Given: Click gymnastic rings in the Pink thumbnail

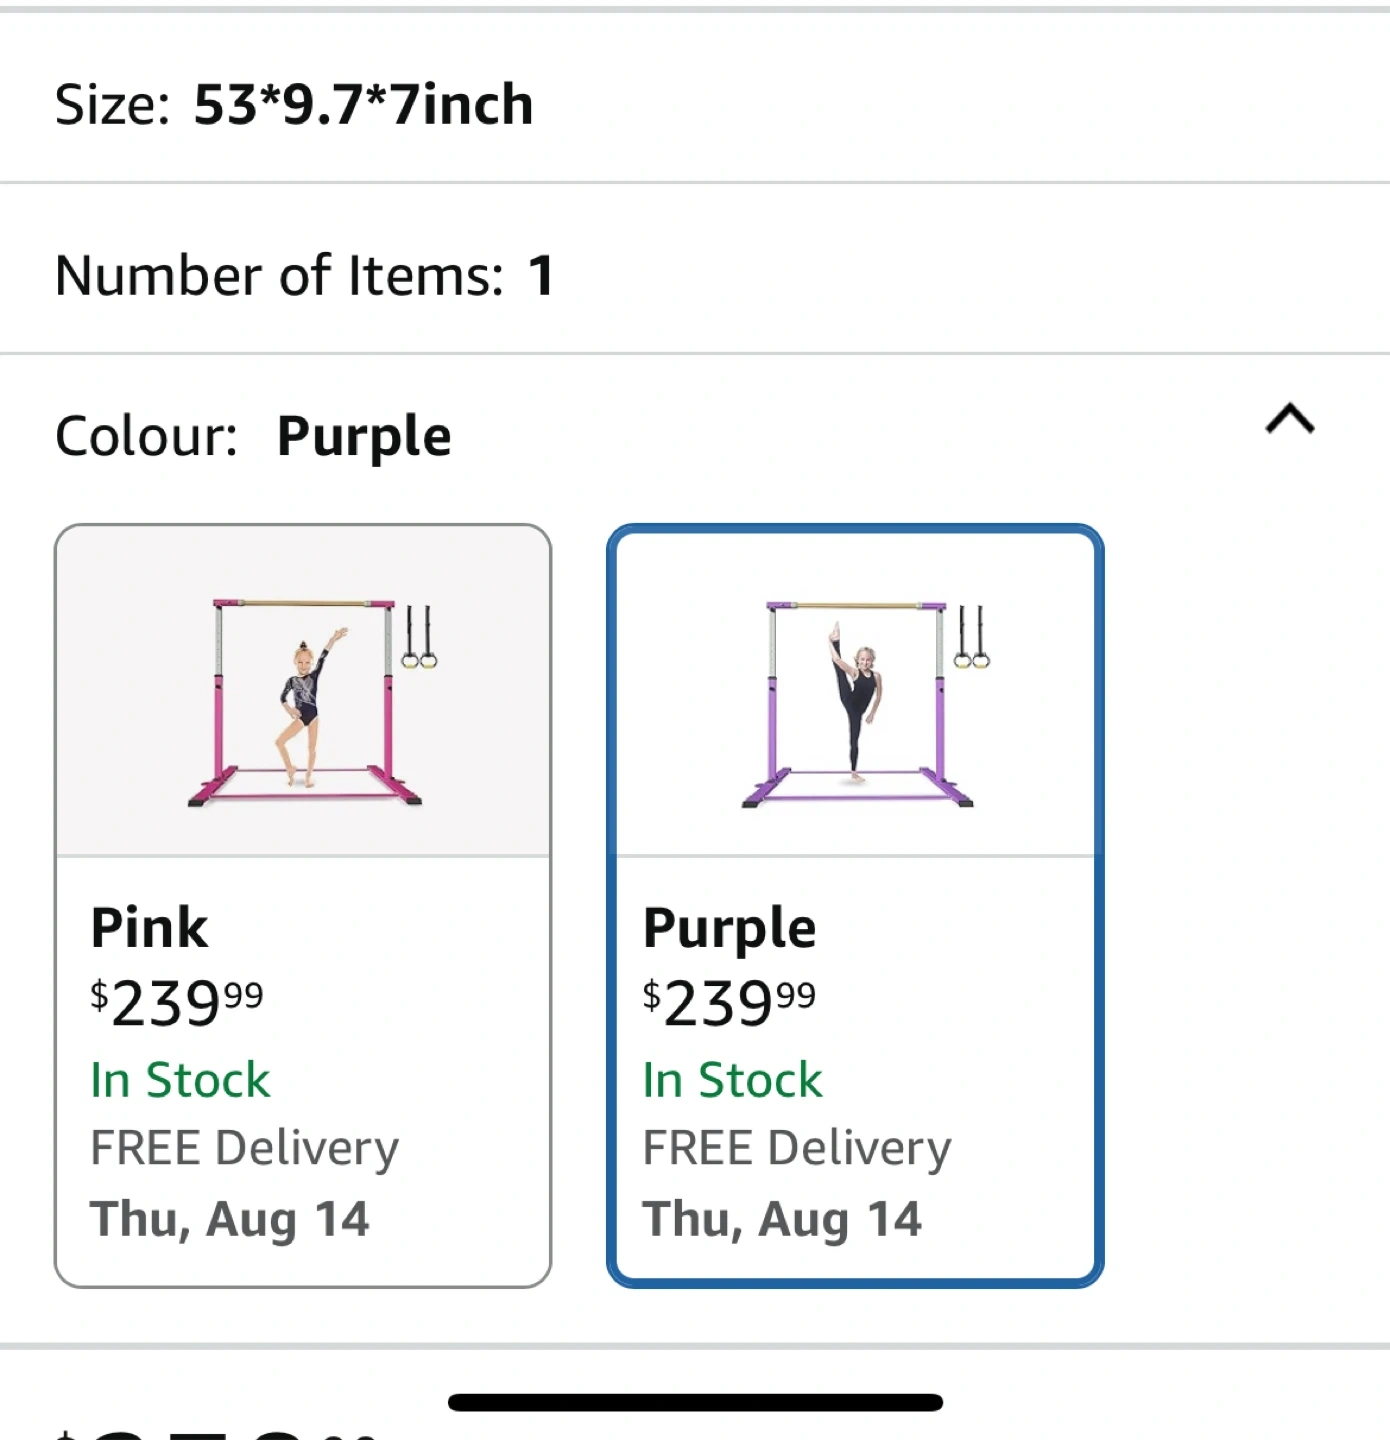Looking at the screenshot, I should click(x=419, y=638).
